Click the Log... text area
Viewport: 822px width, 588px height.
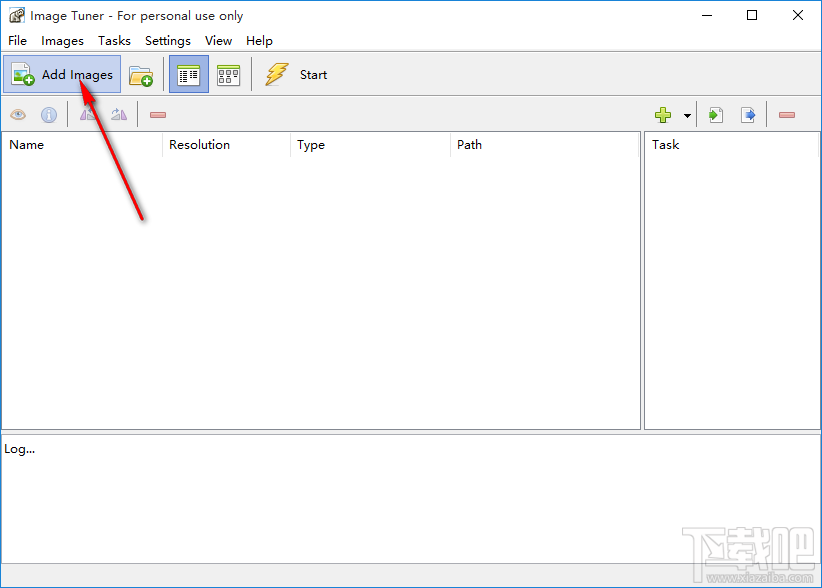coord(410,498)
